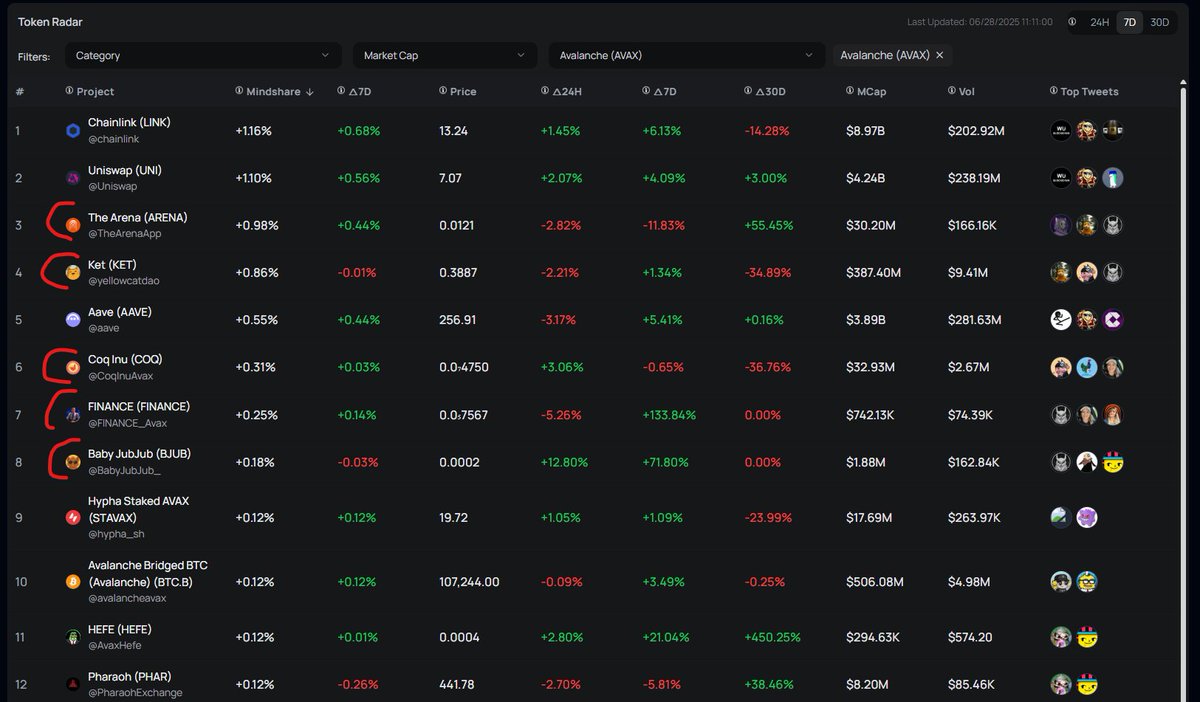Click the Uniswap (UNI) project logo
Screen dimensions: 1200x702
[x=72, y=178]
